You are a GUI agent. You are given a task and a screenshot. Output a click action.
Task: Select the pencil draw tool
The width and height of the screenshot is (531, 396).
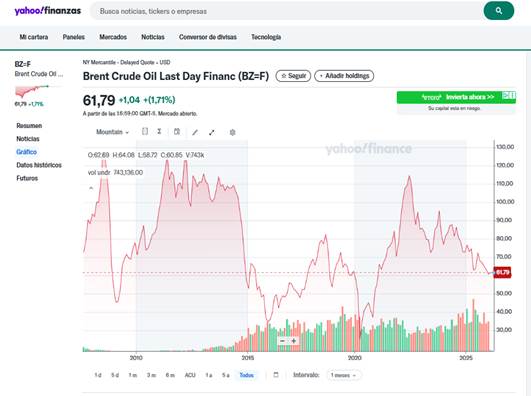click(195, 132)
